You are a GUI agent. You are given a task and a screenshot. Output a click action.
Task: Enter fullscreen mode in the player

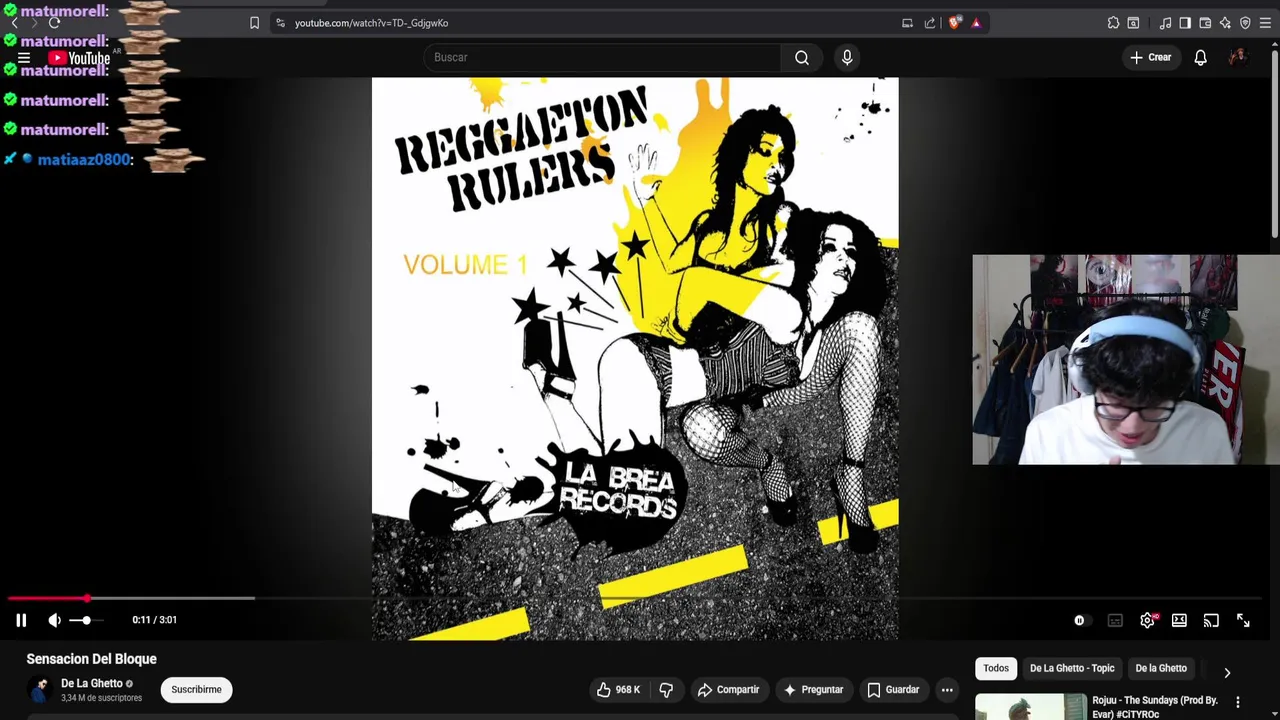click(1243, 621)
